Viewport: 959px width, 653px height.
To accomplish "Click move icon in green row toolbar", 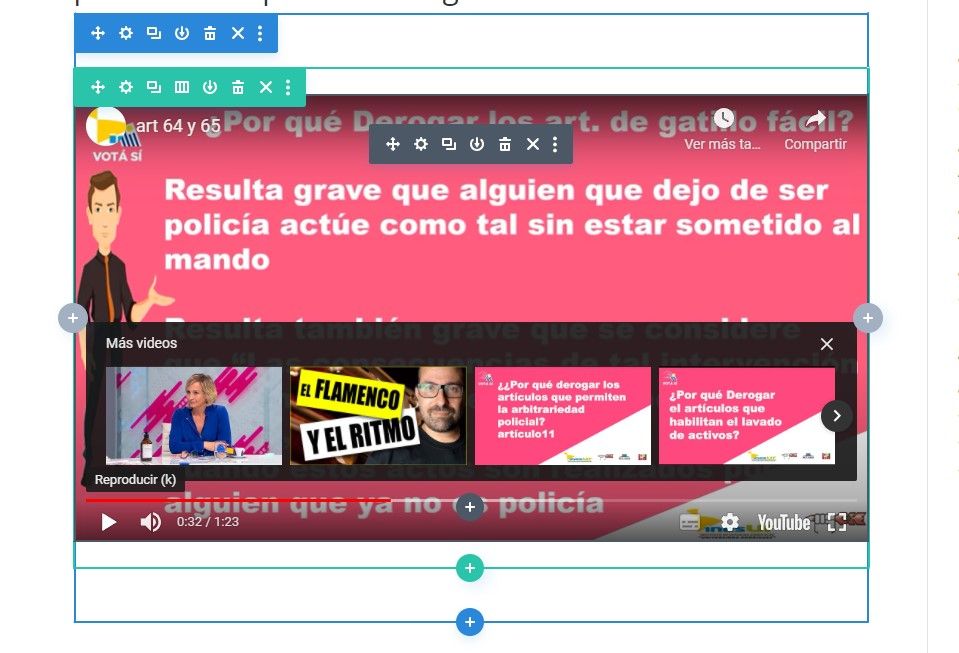I will click(x=98, y=87).
